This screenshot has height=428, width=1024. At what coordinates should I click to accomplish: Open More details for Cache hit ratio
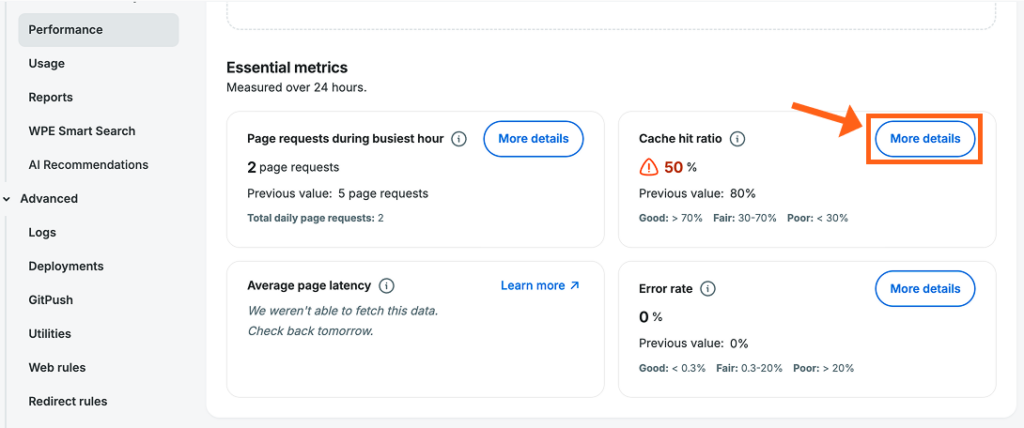pyautogui.click(x=925, y=139)
